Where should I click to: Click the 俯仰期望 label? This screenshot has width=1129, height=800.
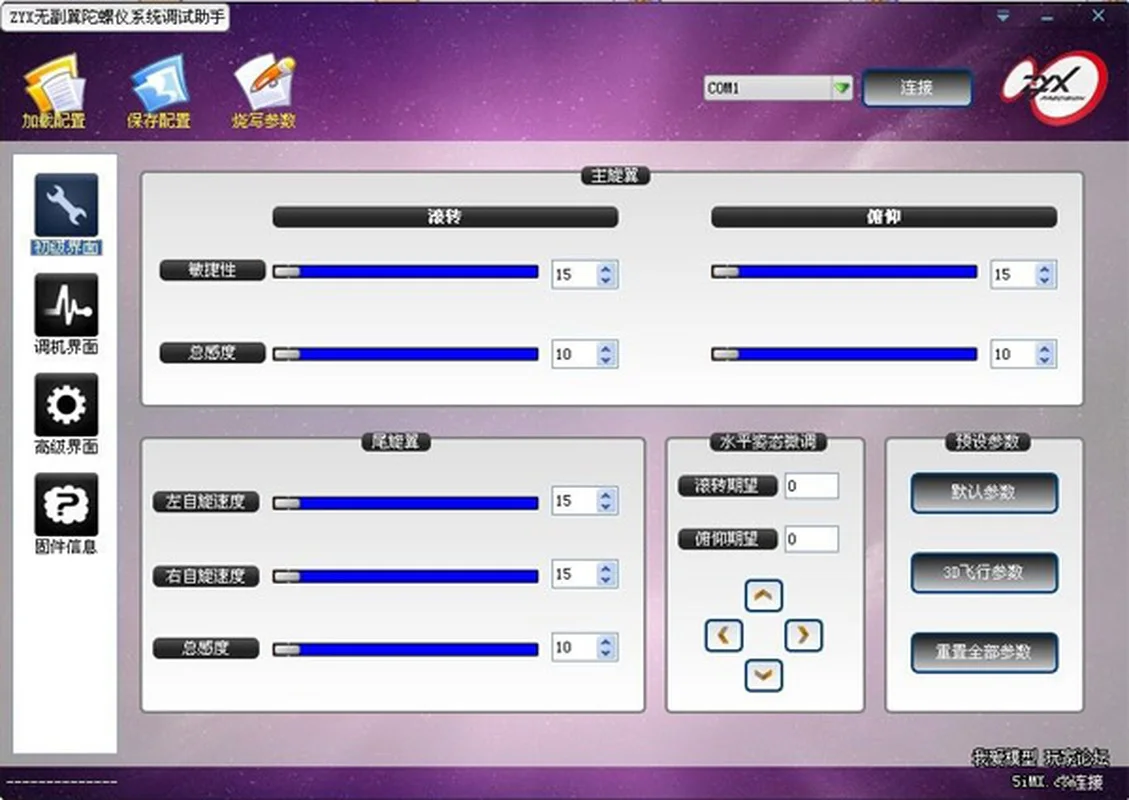[x=727, y=539]
